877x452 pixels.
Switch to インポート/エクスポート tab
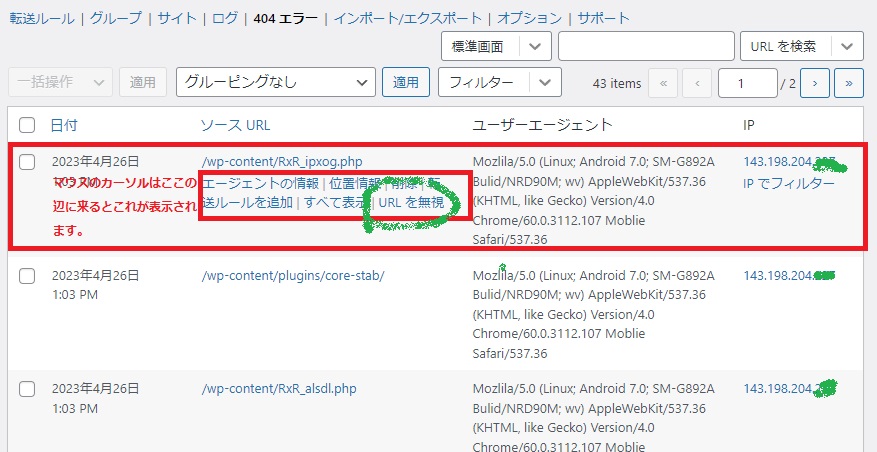click(x=410, y=18)
